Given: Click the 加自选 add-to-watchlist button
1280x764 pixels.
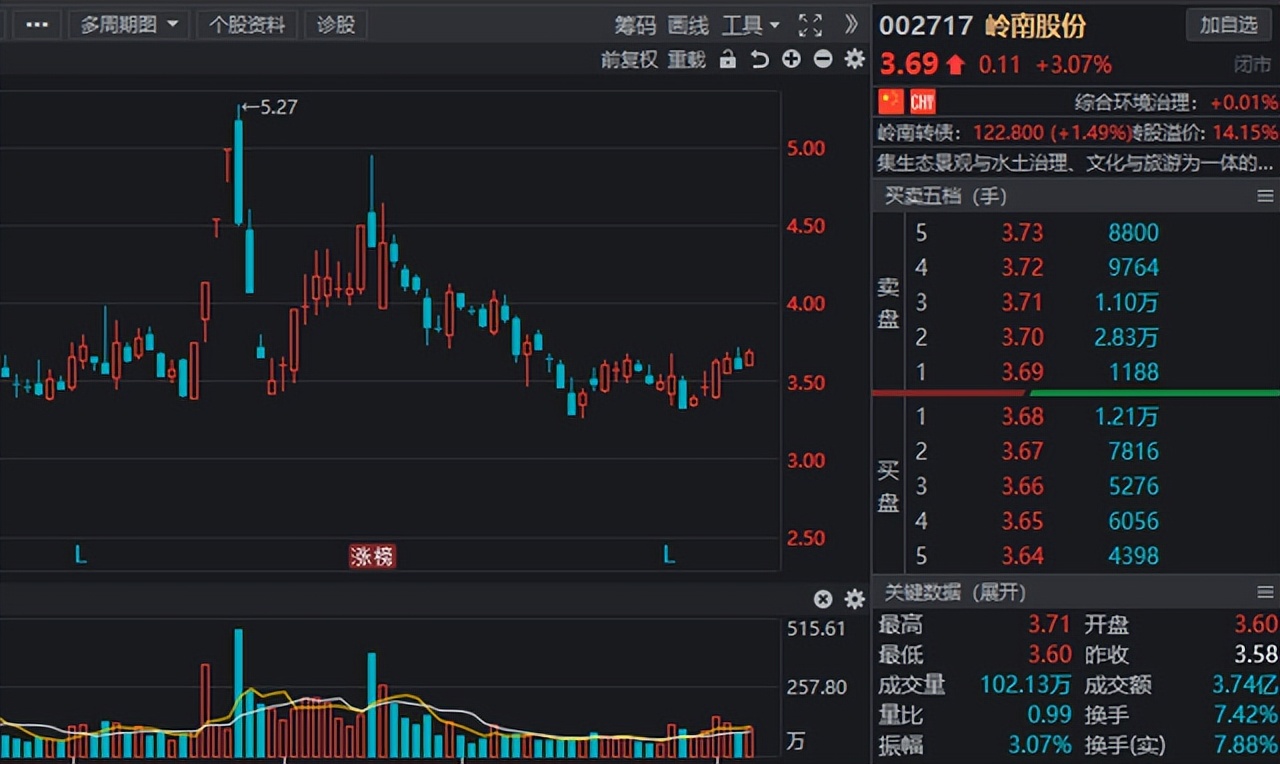Looking at the screenshot, I should click(x=1228, y=25).
